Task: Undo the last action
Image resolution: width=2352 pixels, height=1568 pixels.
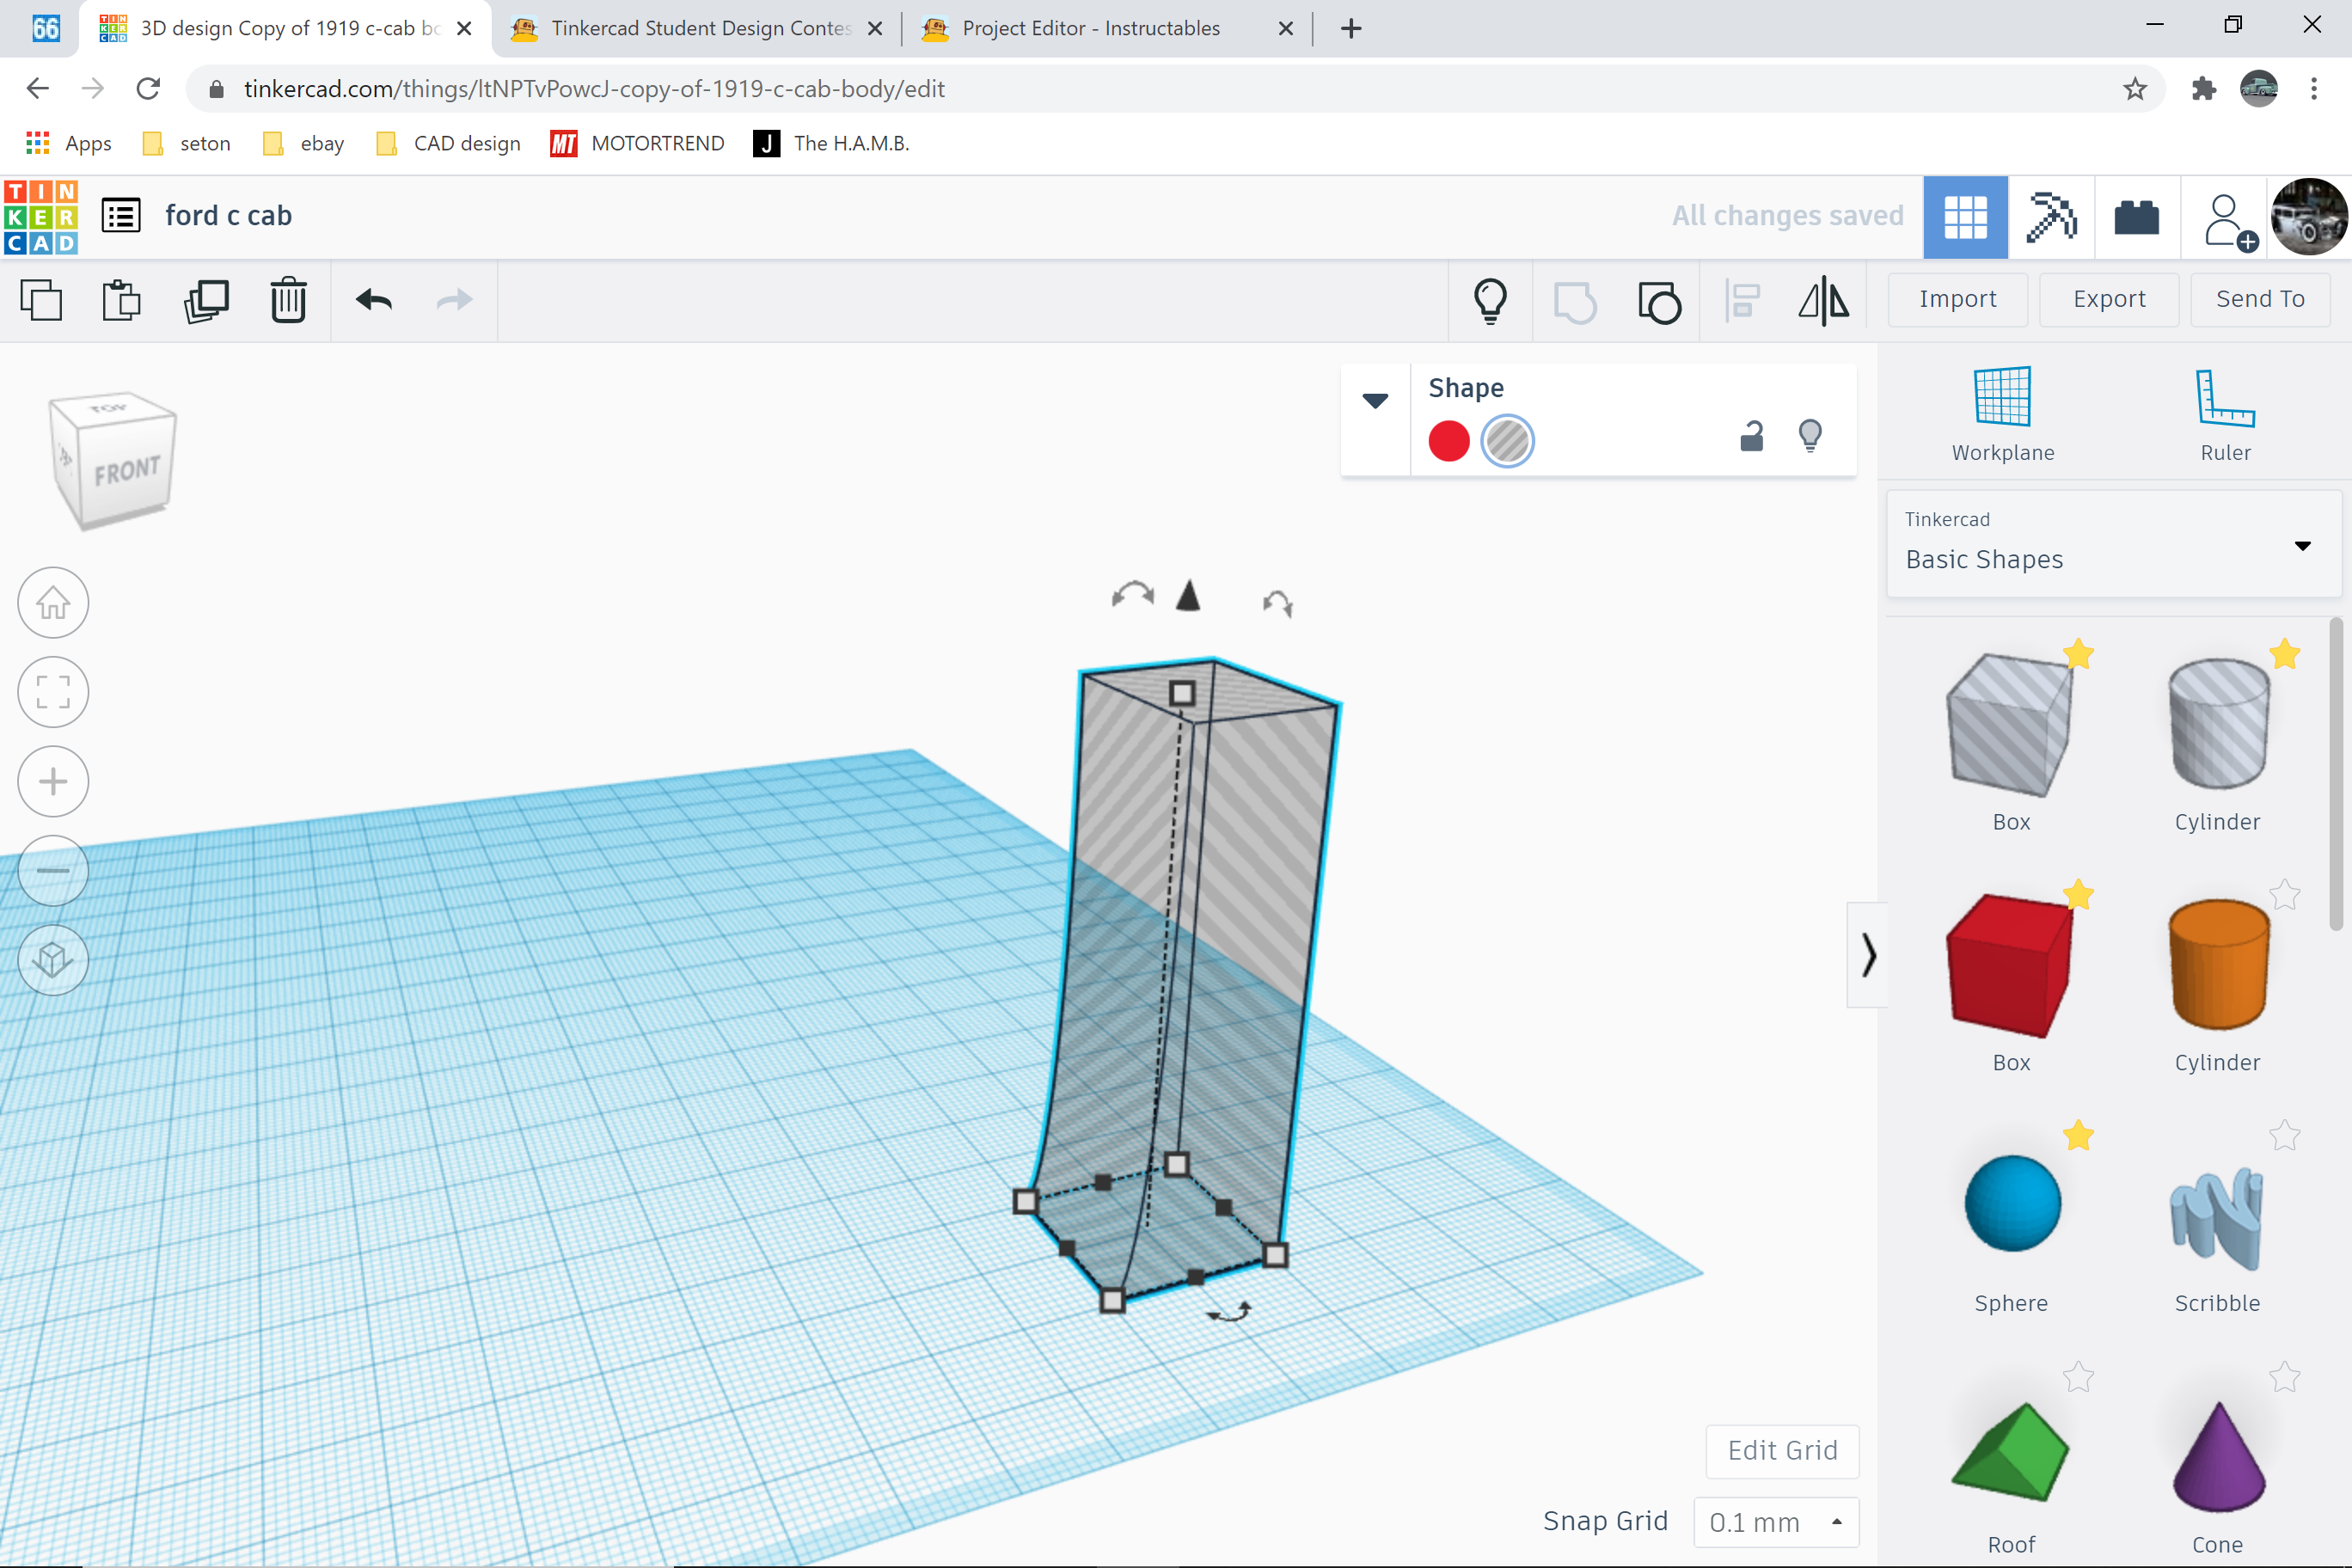Action: (374, 300)
